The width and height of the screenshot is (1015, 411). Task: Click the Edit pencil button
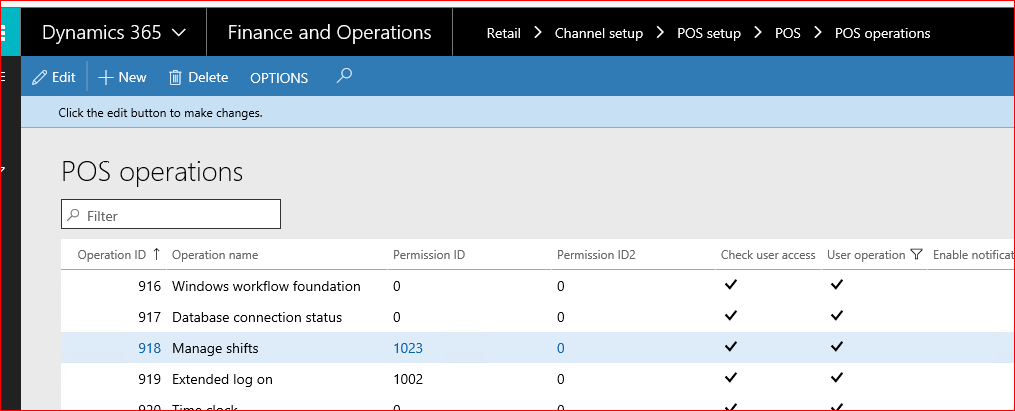tap(54, 77)
